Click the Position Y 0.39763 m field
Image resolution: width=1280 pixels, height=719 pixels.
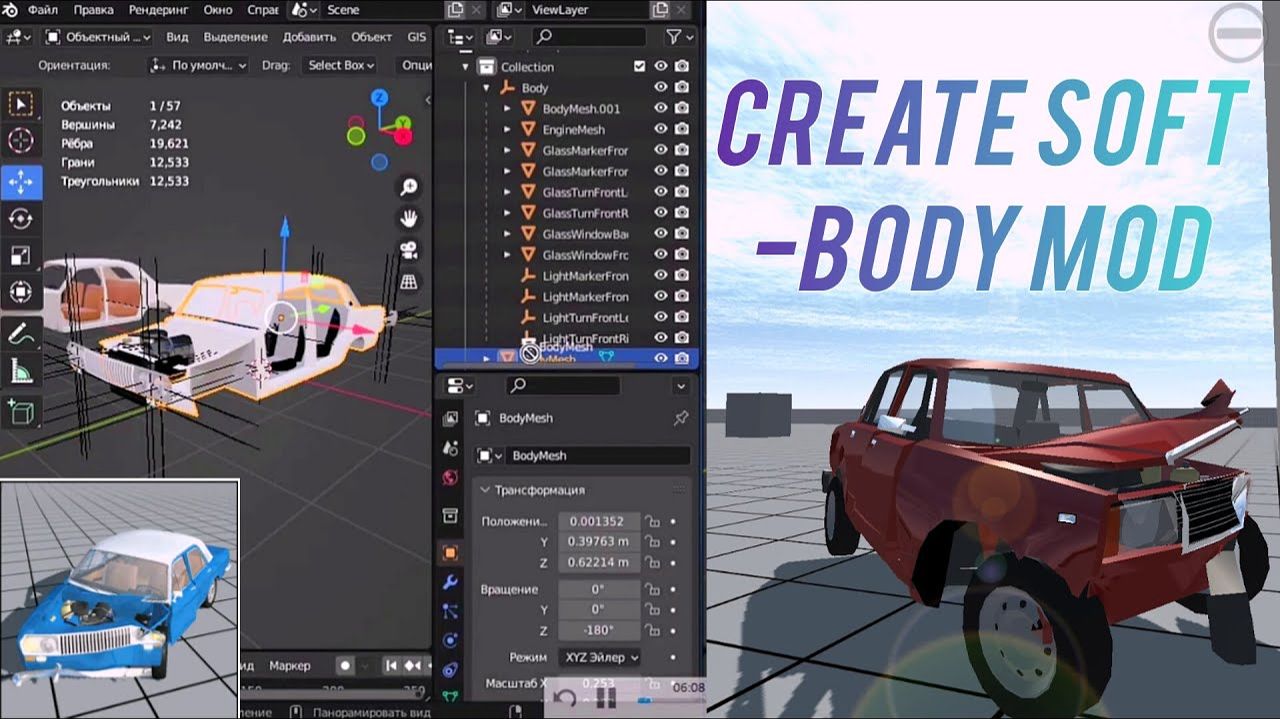[598, 541]
